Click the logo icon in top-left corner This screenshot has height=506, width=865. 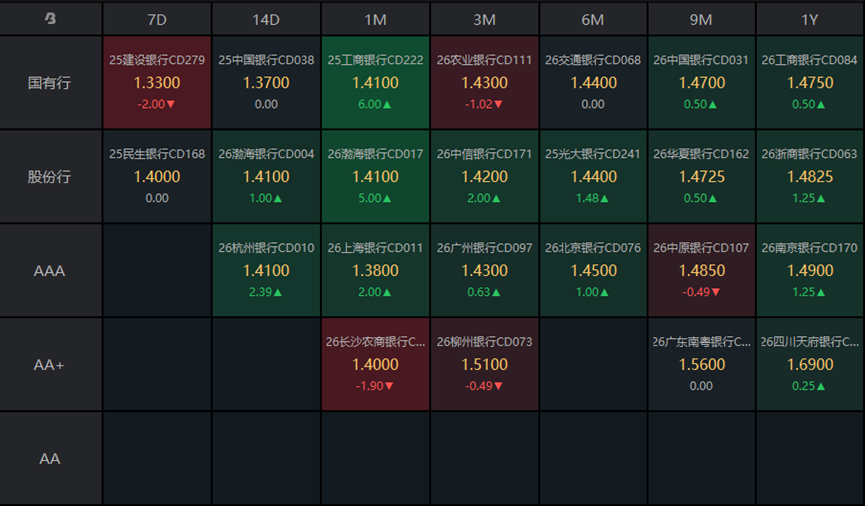click(x=50, y=19)
